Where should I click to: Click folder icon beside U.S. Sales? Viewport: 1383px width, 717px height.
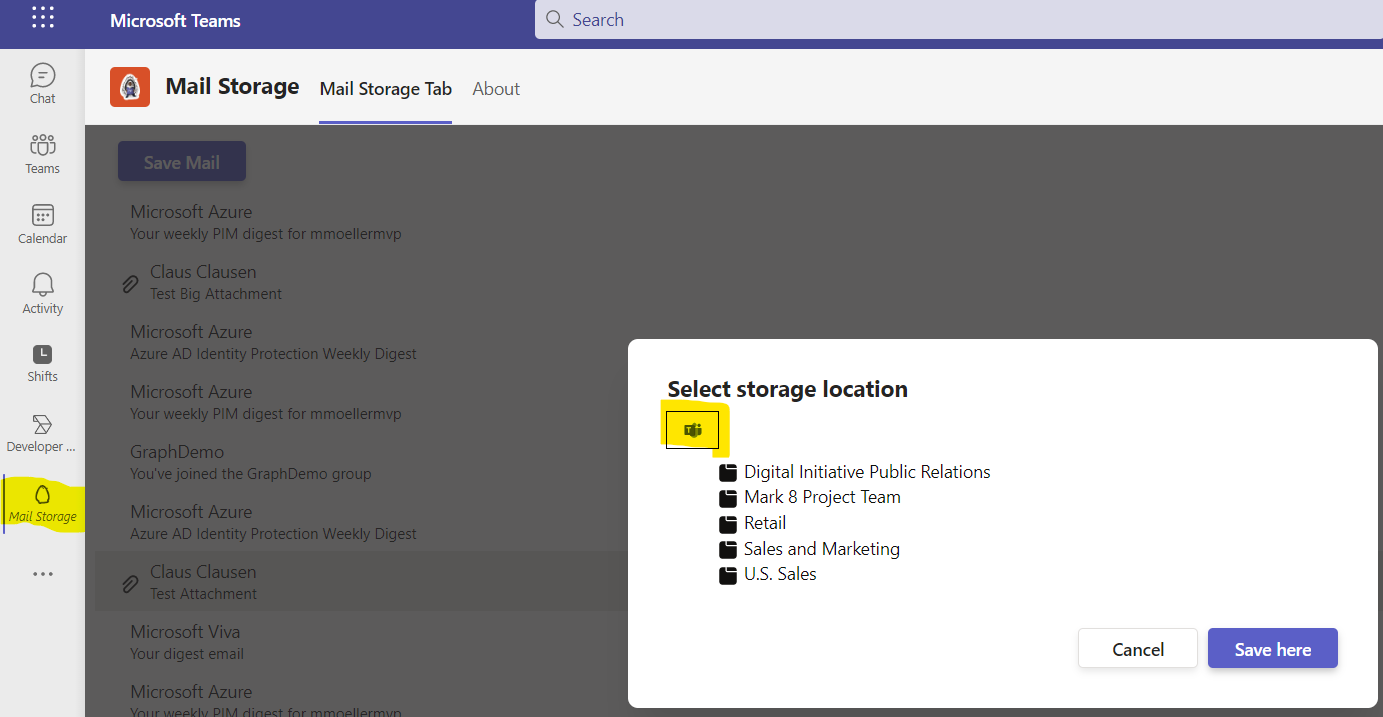[x=728, y=575]
